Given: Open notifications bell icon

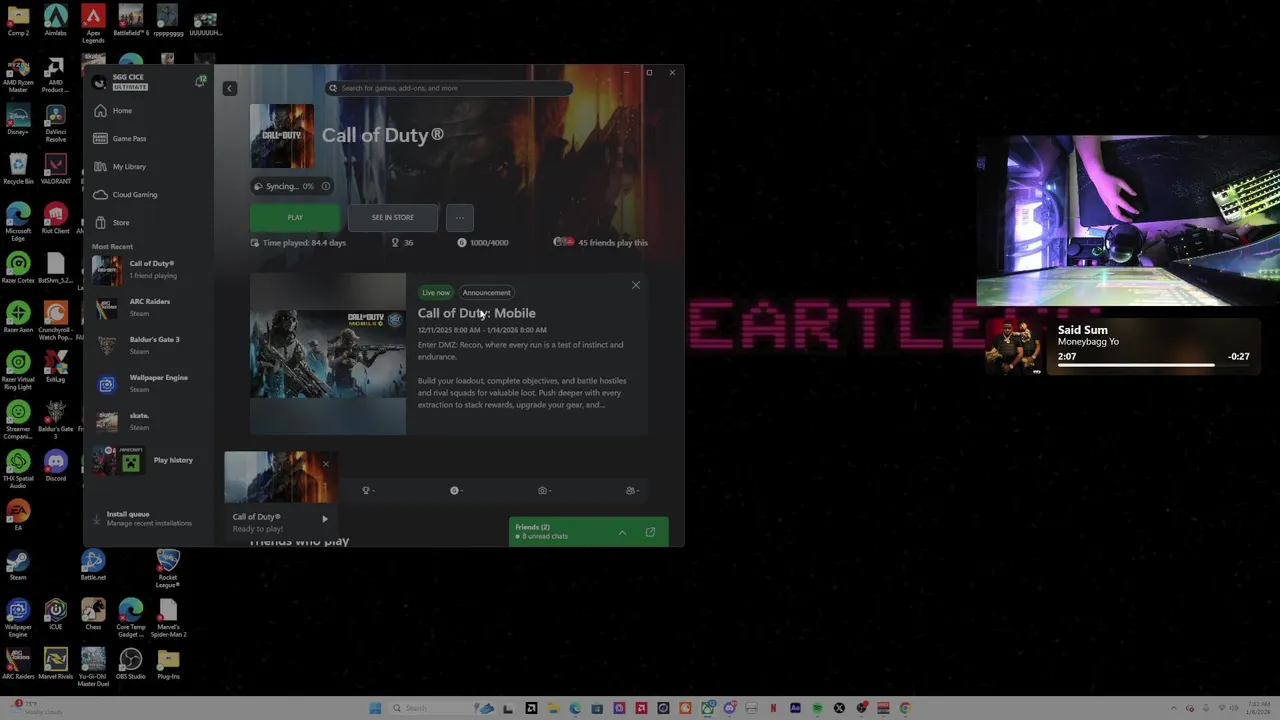Looking at the screenshot, I should coord(201,80).
